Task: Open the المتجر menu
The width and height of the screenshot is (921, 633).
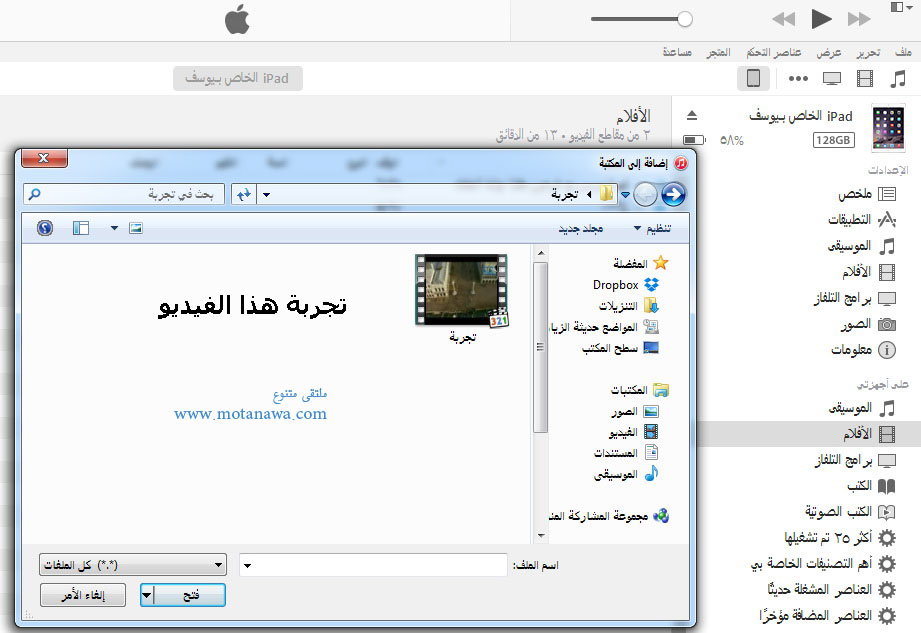Action: click(718, 52)
